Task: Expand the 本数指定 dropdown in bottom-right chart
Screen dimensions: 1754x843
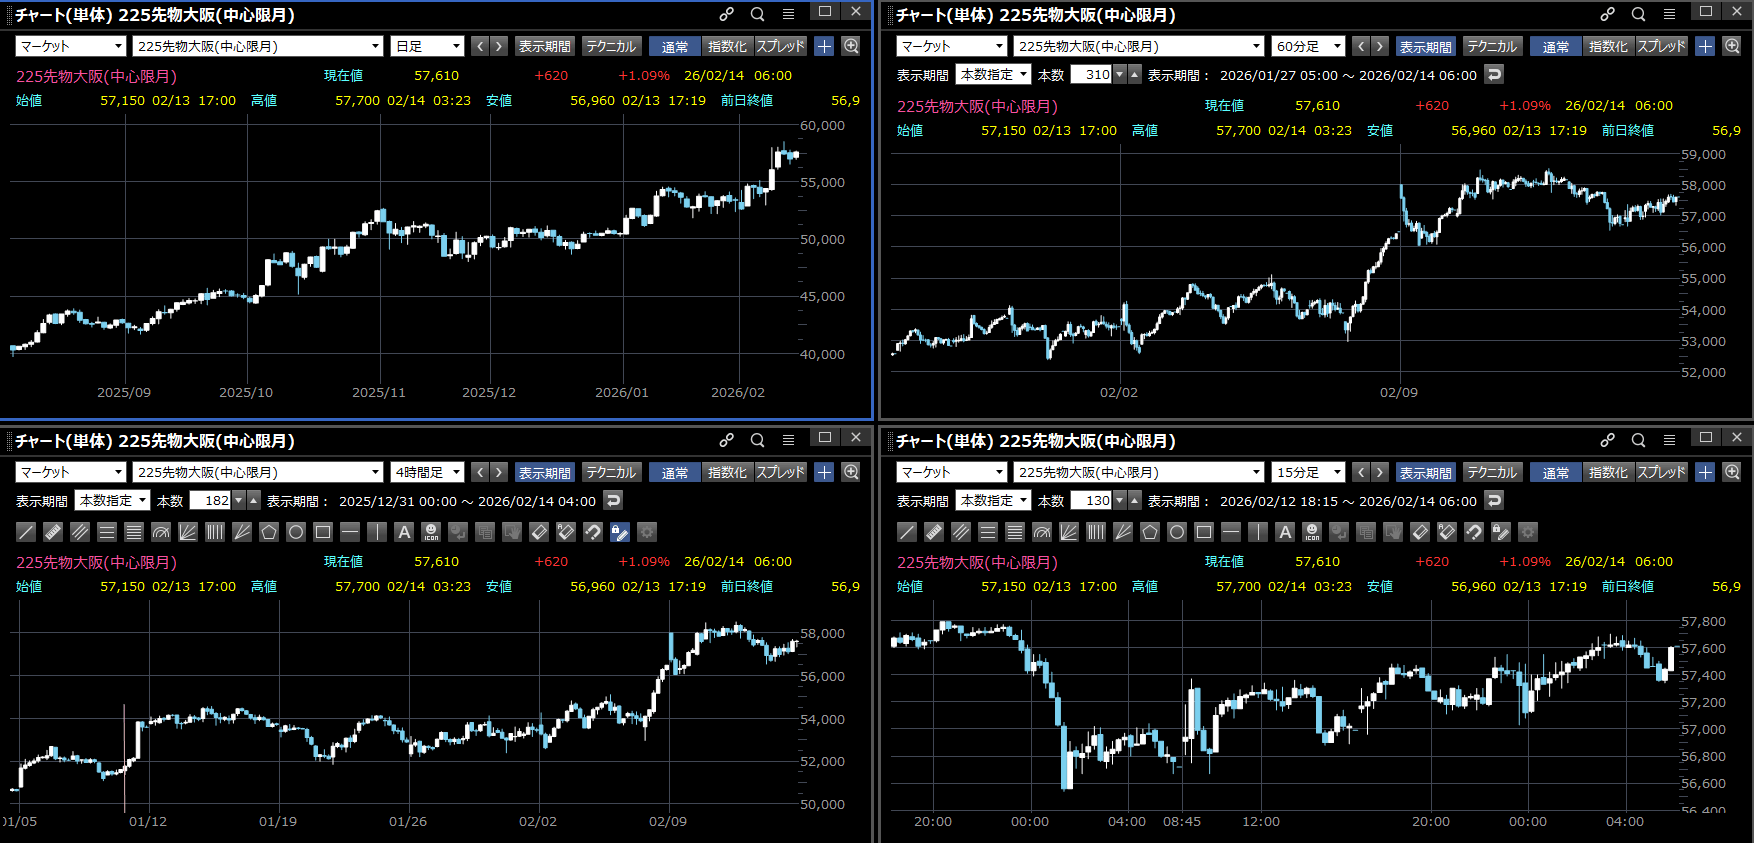Action: click(x=993, y=500)
